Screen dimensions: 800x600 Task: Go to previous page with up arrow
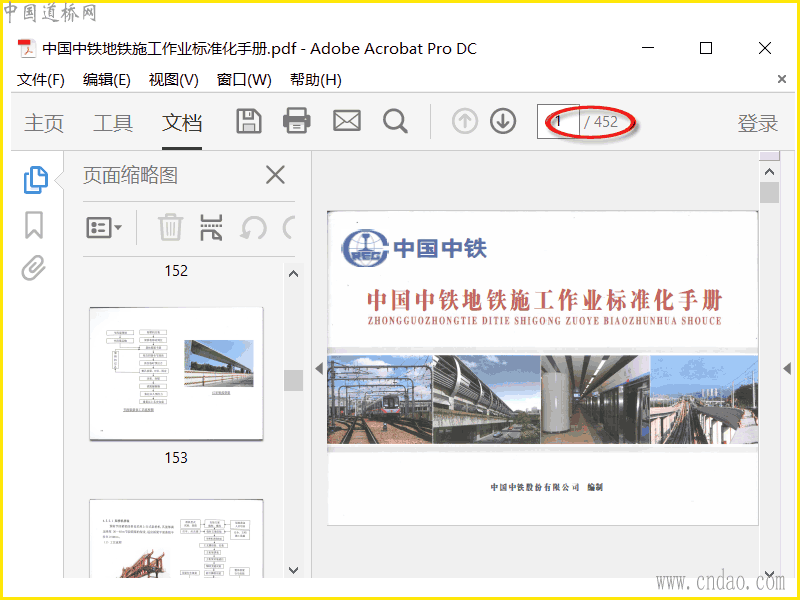(465, 121)
